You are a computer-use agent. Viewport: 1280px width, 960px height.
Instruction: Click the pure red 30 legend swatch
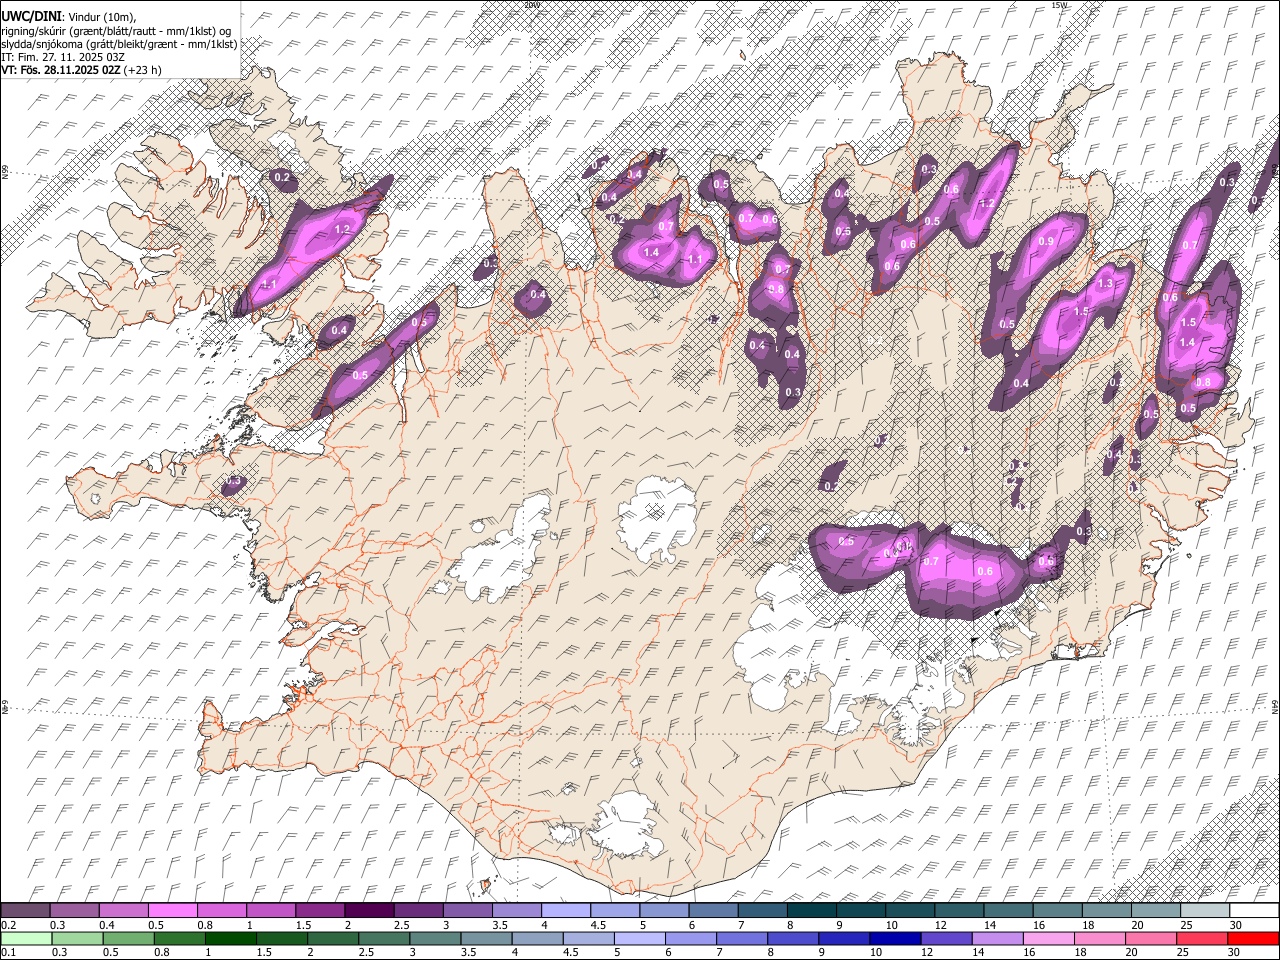[x=1253, y=939]
